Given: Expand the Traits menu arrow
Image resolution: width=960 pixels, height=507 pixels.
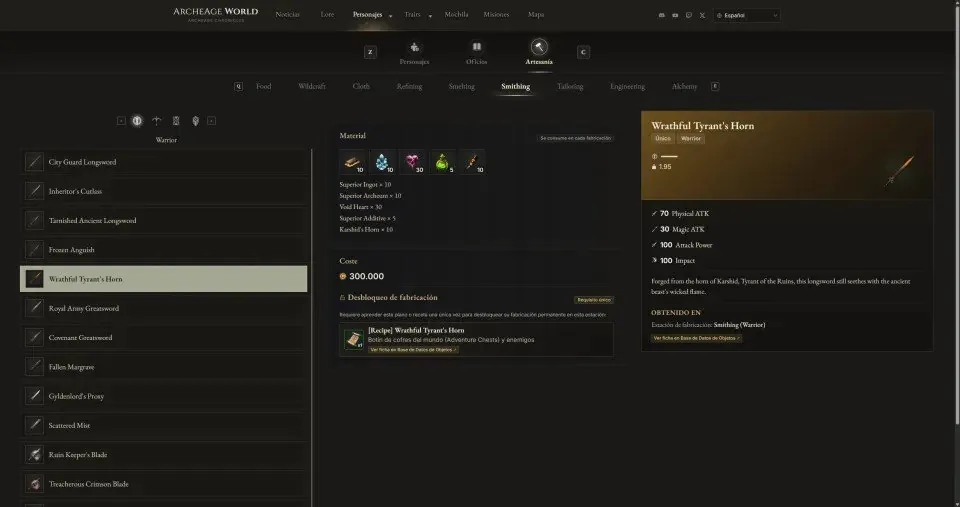Looking at the screenshot, I should 430,16.
